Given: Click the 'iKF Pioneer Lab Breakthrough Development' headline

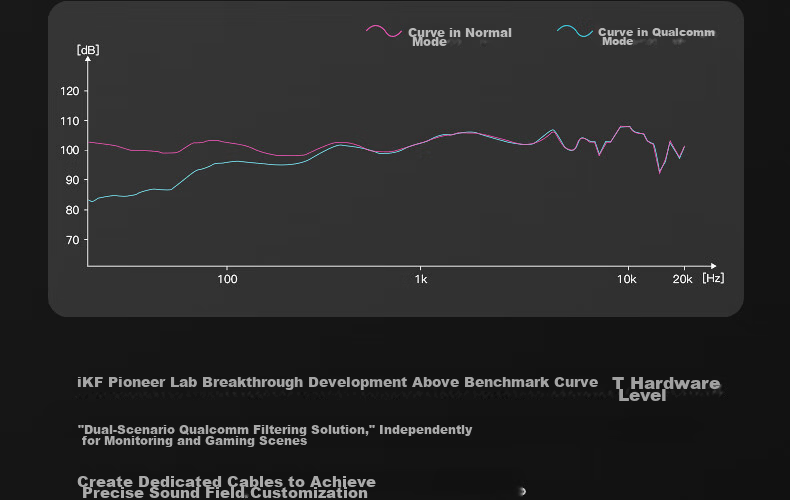Looking at the screenshot, I should [338, 382].
